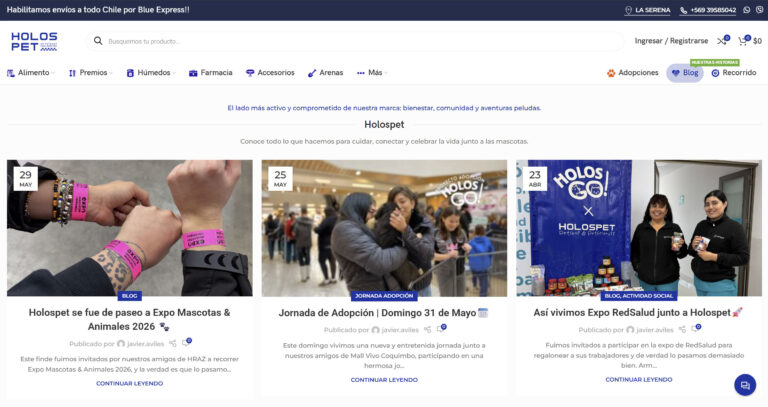Open the Holospet Expo Mascotas & Animales 2026 title
Image resolution: width=768 pixels, height=407 pixels.
point(129,319)
